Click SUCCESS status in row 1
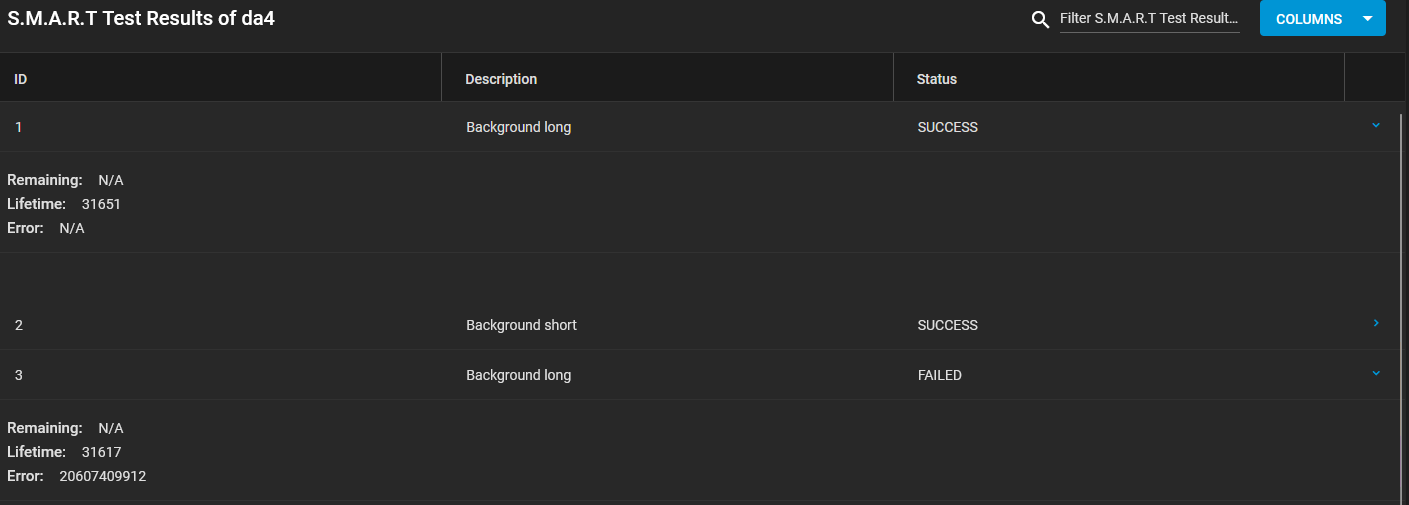 (x=948, y=127)
